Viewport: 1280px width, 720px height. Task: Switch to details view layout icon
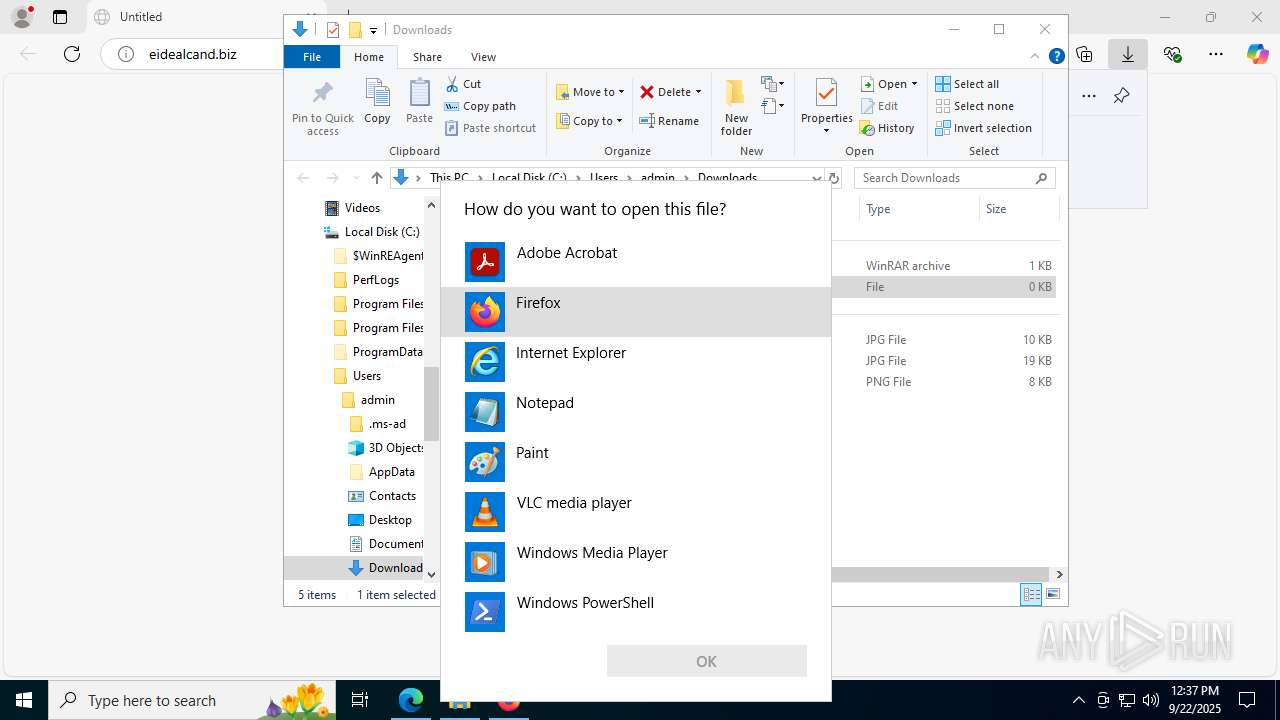coord(1031,595)
